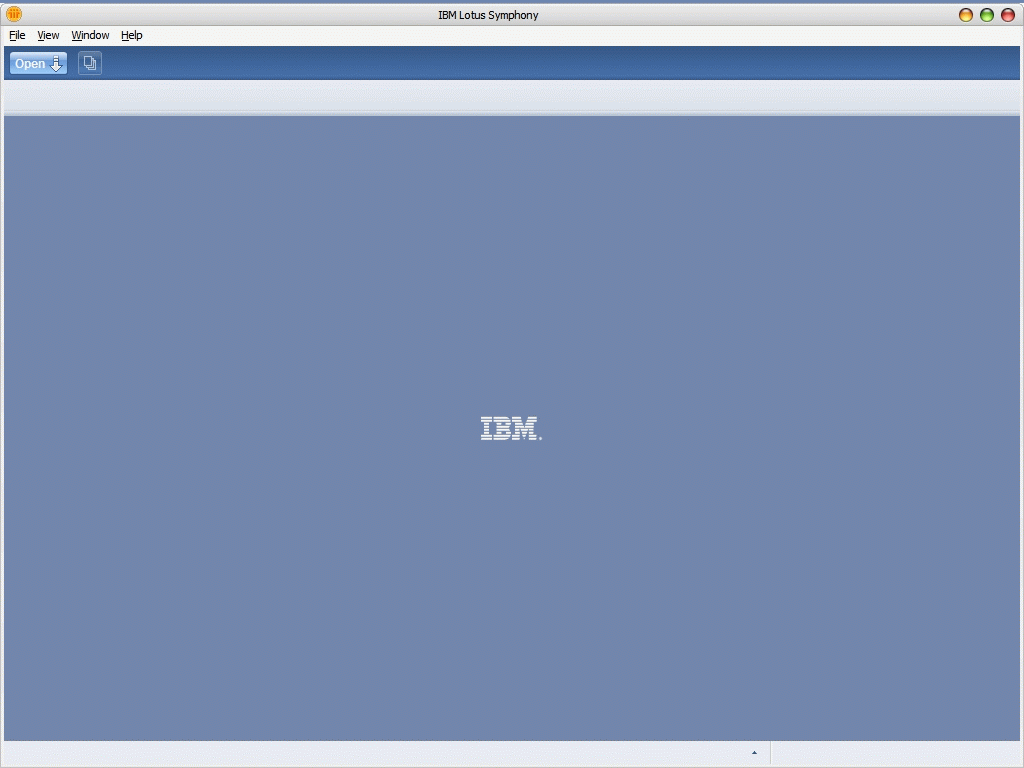This screenshot has width=1024, height=768.
Task: Open the Help menu
Action: pos(131,35)
